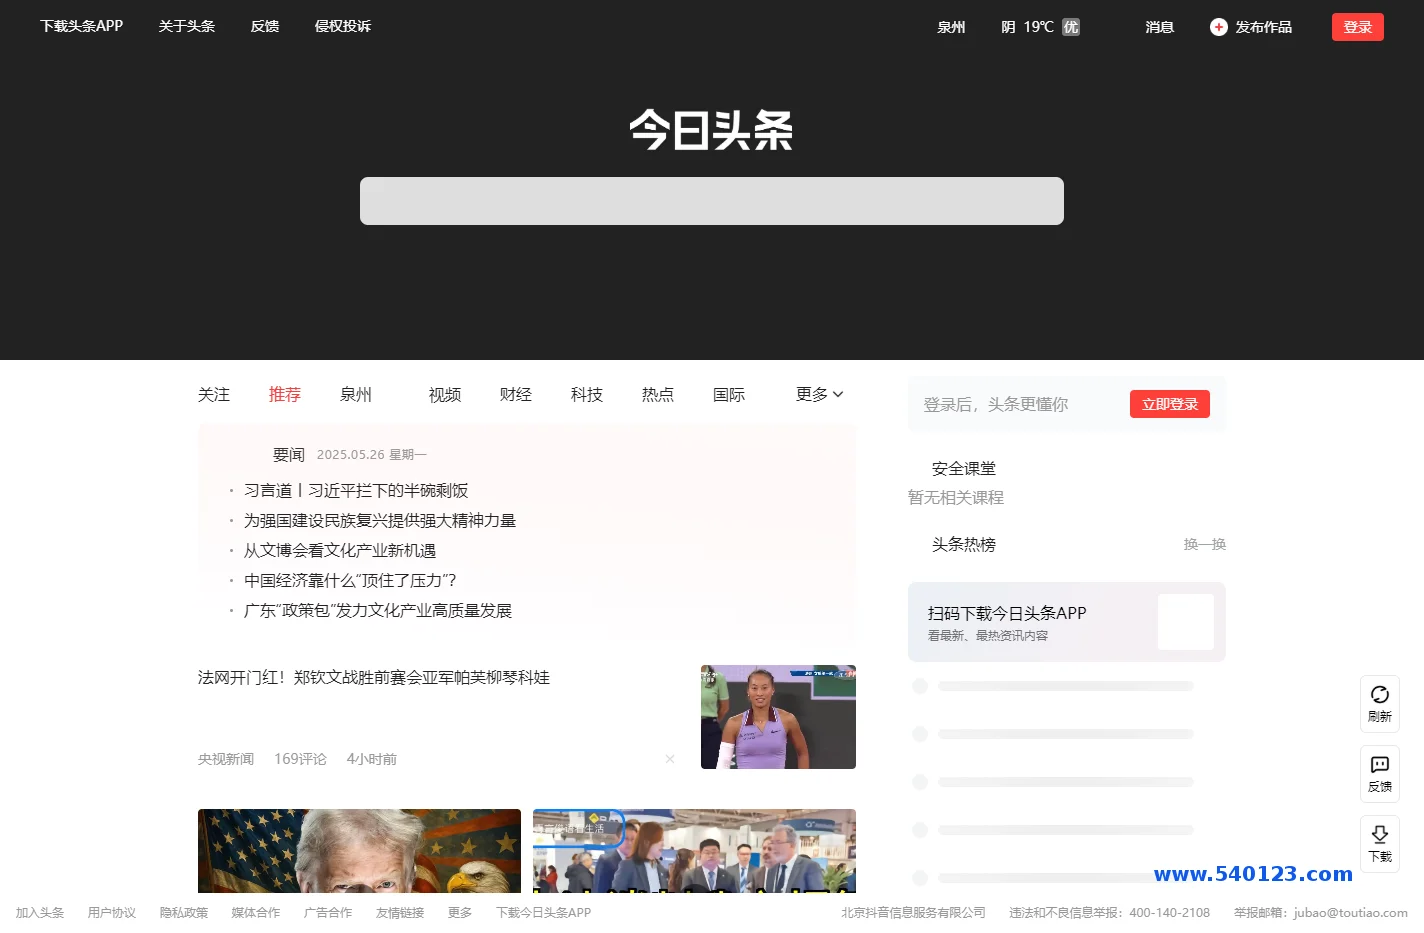Click the 要闻 section heading
Image resolution: width=1424 pixels, height=933 pixels.
pyautogui.click(x=289, y=455)
